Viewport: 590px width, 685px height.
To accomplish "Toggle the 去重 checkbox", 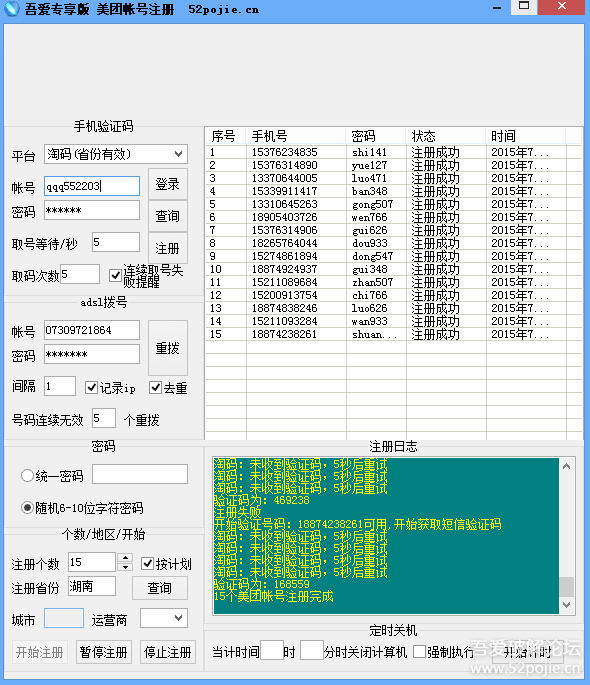I will click(x=155, y=387).
